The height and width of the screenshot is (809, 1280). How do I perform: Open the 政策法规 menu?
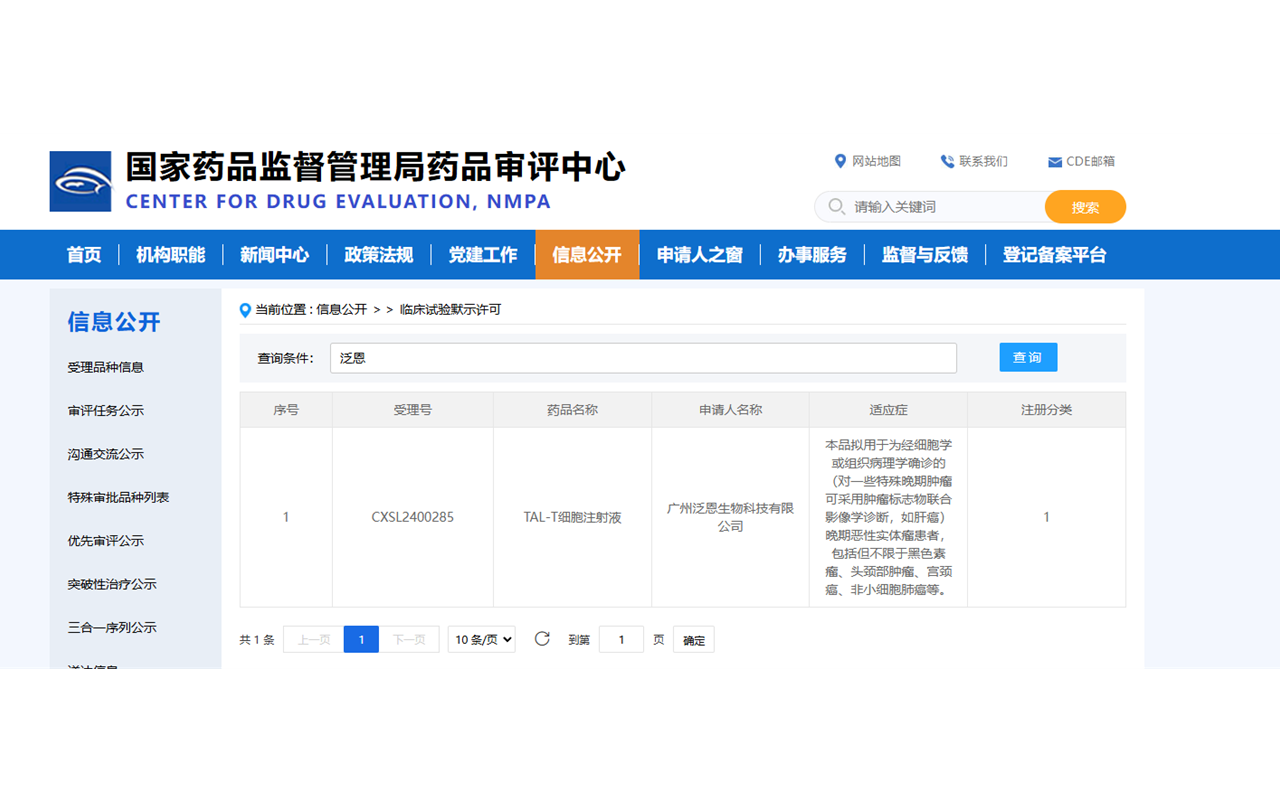click(379, 255)
